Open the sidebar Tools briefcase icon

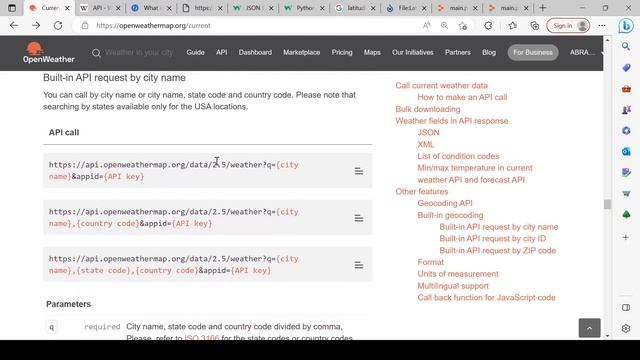[x=626, y=89]
